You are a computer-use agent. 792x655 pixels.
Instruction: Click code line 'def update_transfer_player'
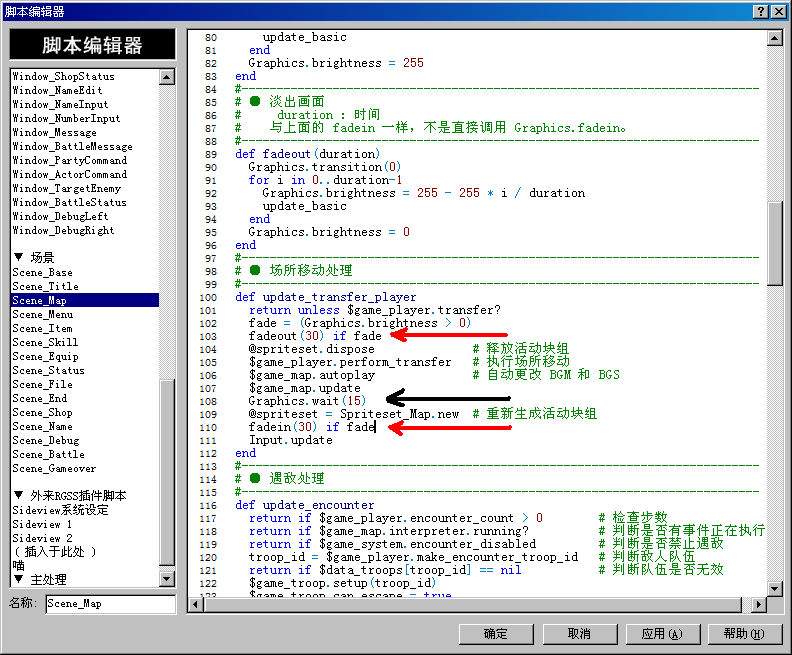point(326,297)
